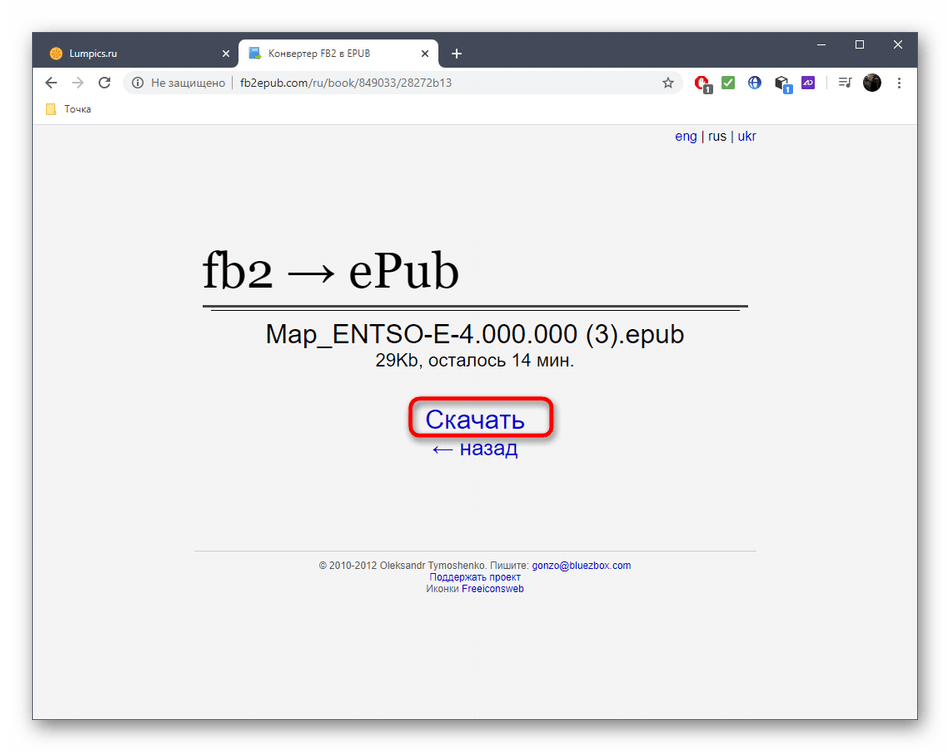Viewport: 950px width, 752px height.
Task: Minimize the browser window
Action: (x=821, y=45)
